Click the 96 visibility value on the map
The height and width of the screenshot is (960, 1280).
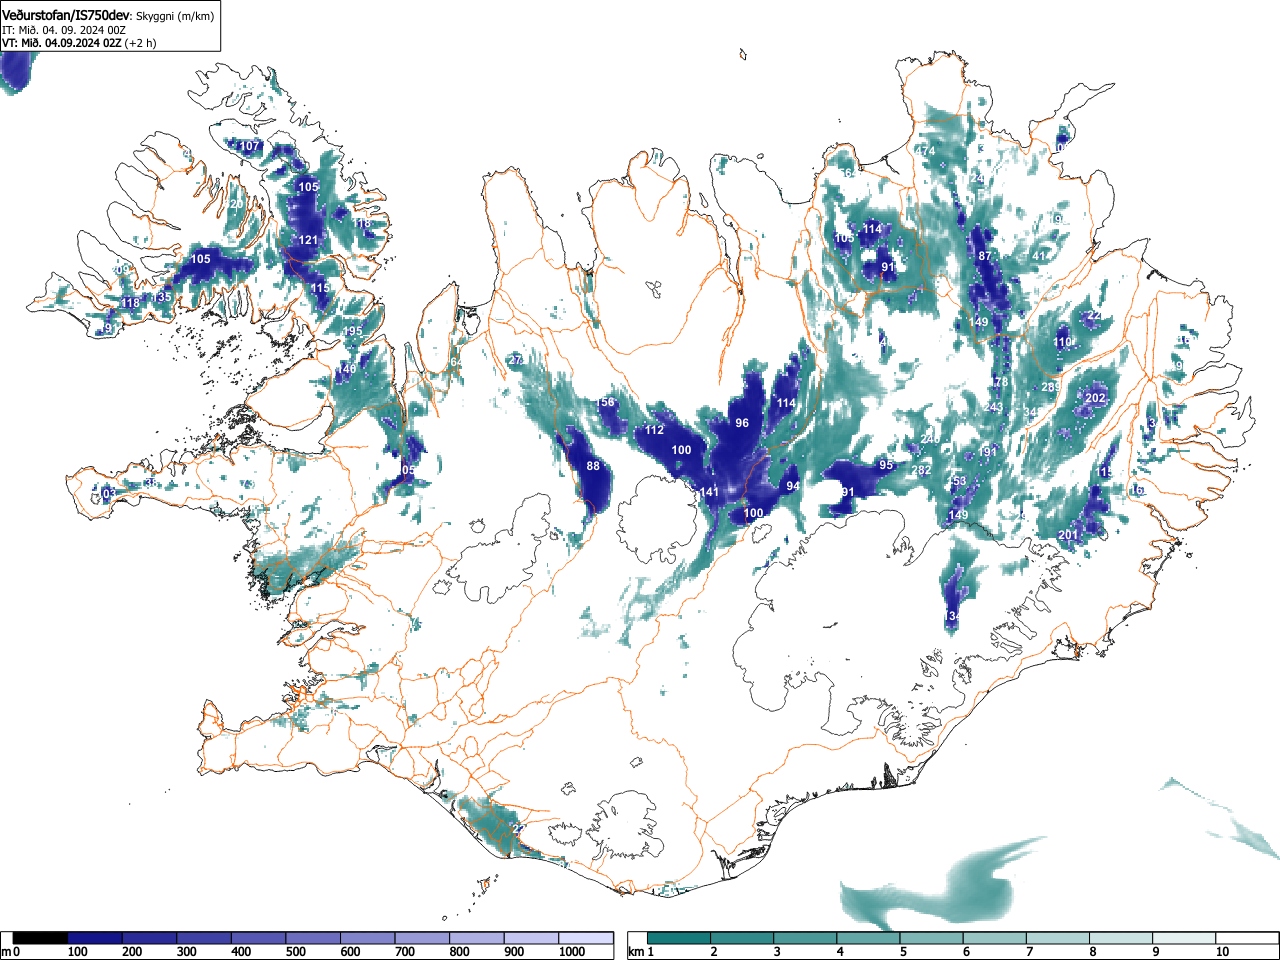[x=742, y=423]
